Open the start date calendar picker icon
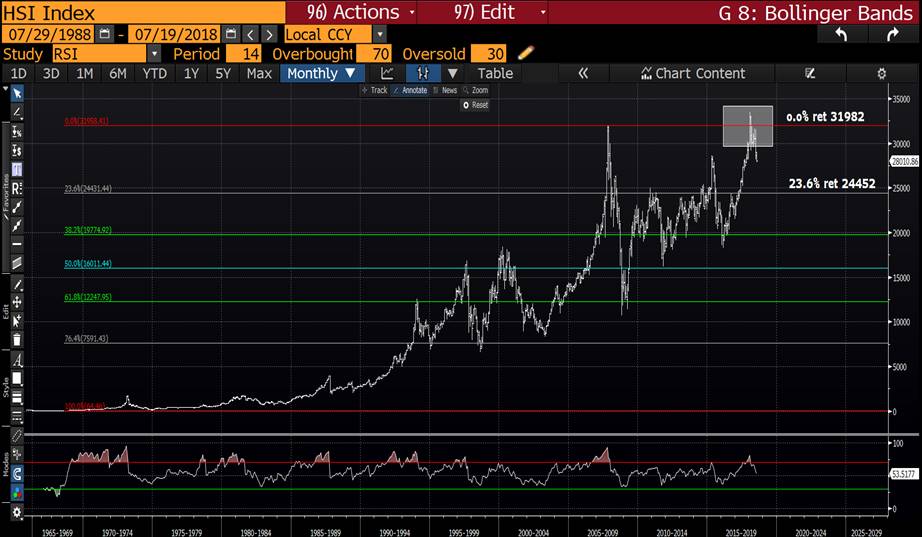The width and height of the screenshot is (922, 537). click(x=104, y=34)
